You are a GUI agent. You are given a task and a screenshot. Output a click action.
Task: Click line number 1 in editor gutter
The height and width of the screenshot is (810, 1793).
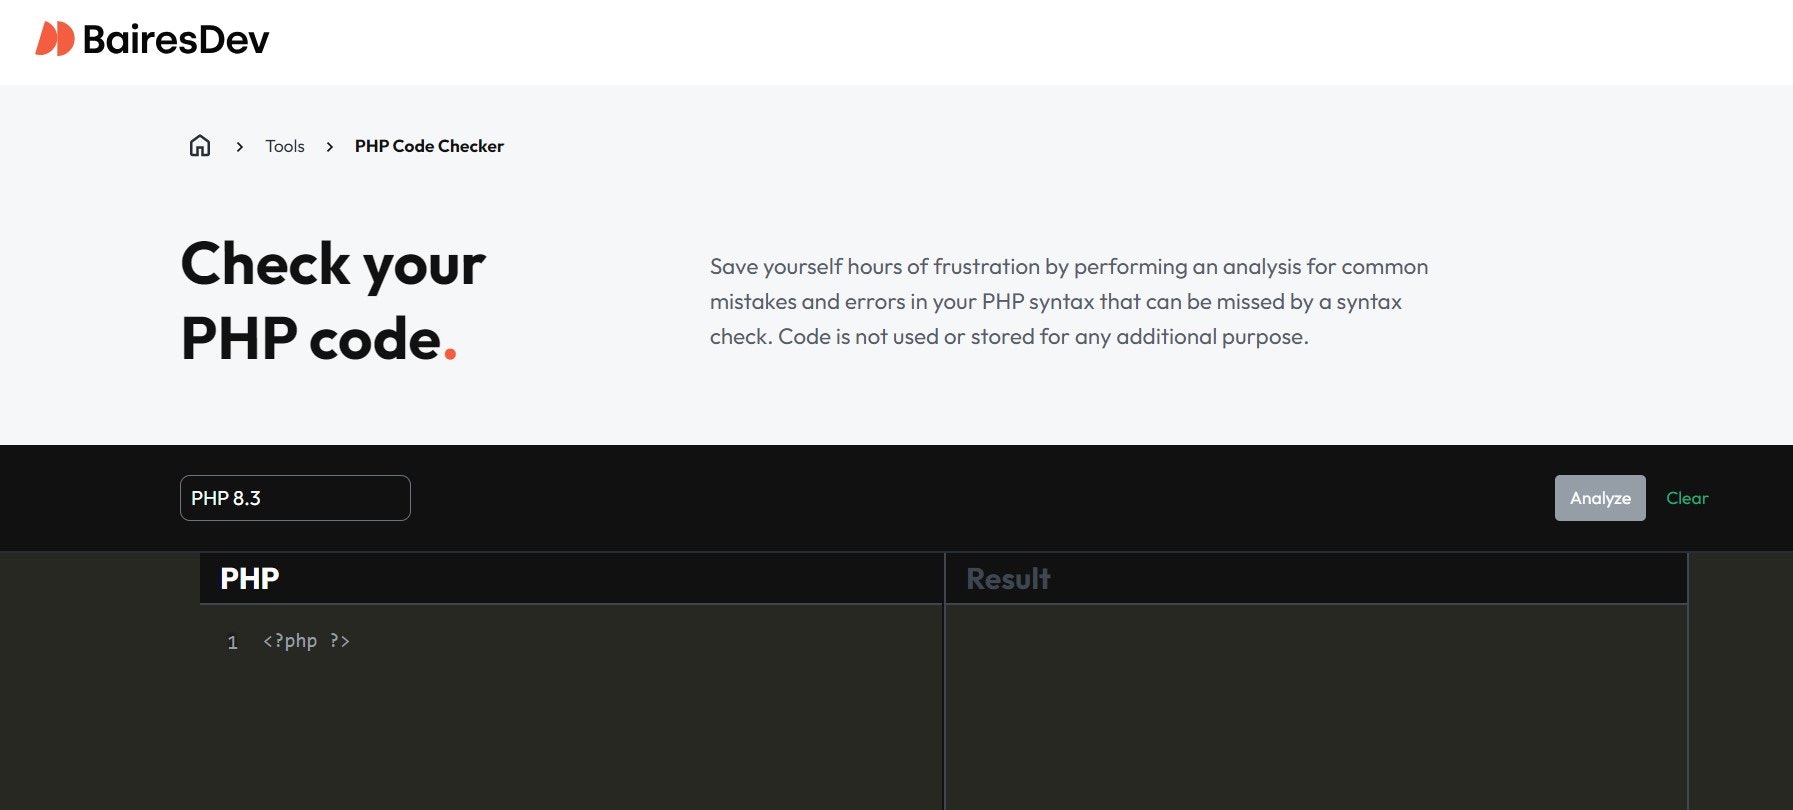click(232, 642)
